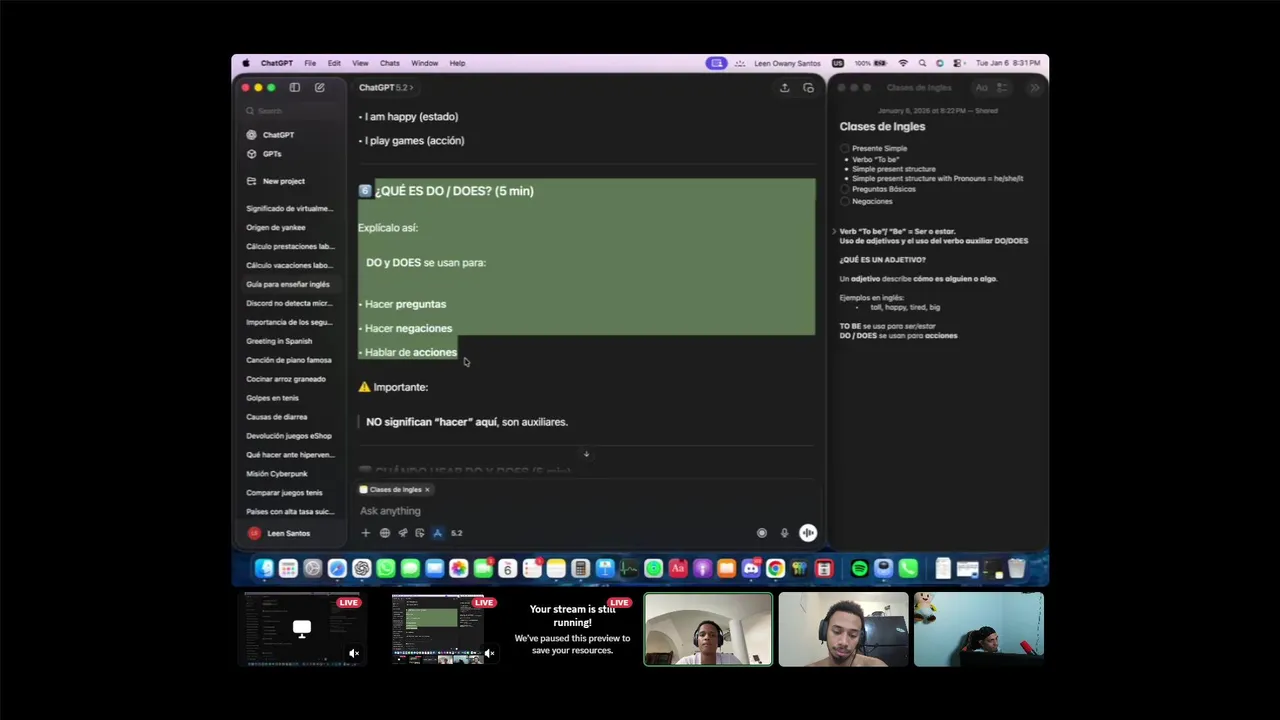Screen dimensions: 1280x720
Task: Open Trash in the dock
Action: pyautogui.click(x=1016, y=569)
